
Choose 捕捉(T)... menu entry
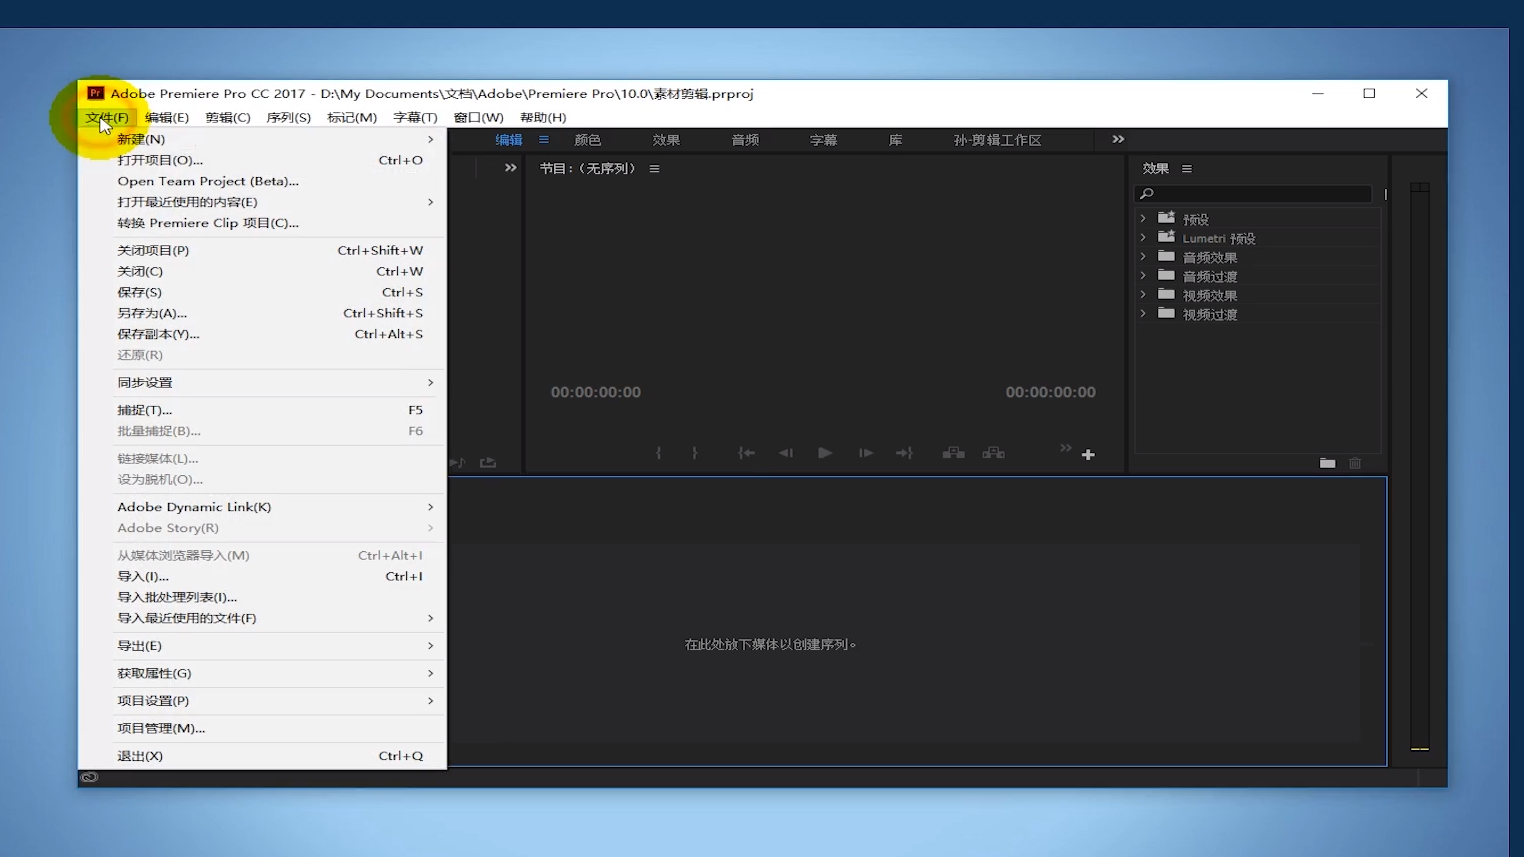(262, 410)
